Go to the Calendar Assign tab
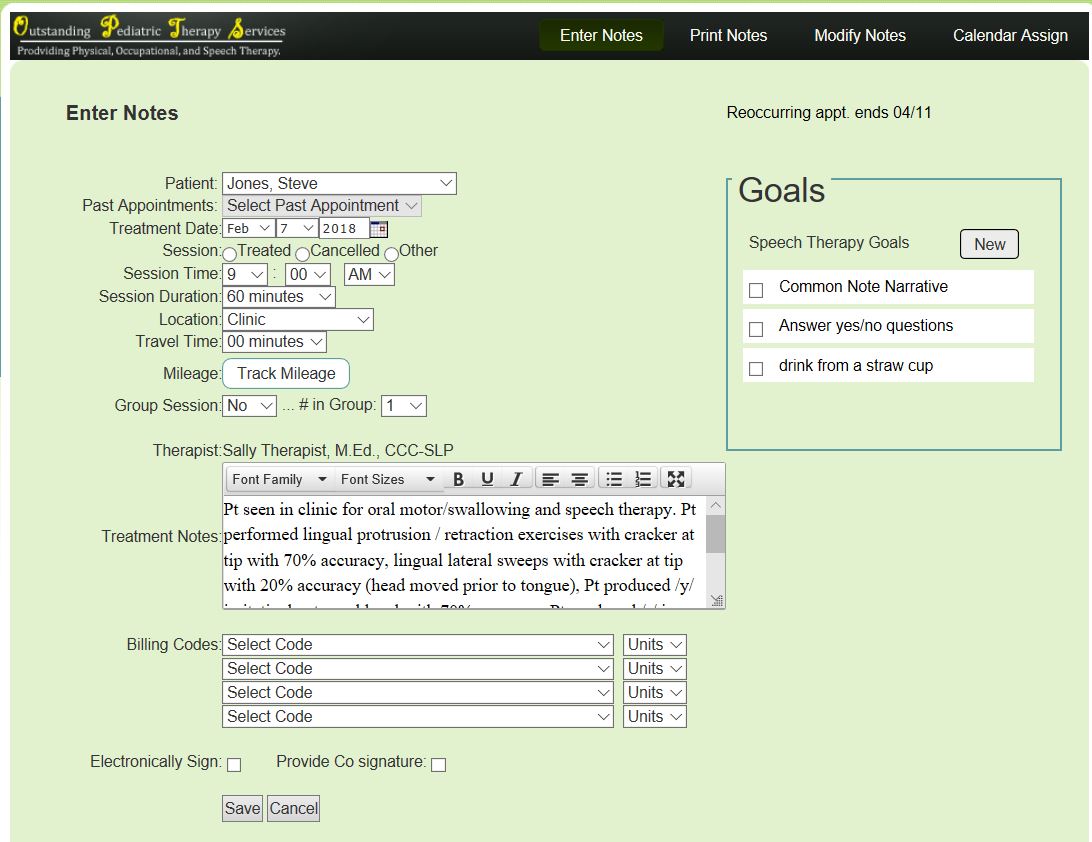The image size is (1092, 842). [x=1010, y=35]
